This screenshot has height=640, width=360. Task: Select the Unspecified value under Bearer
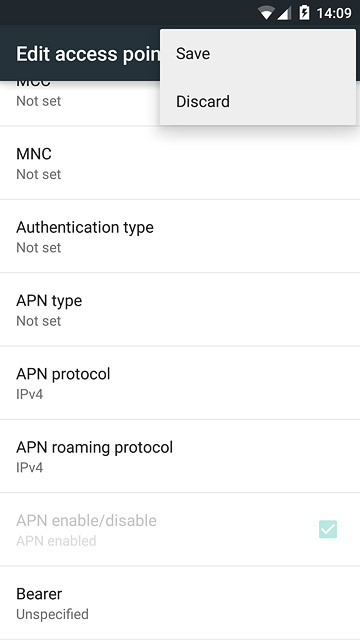[52, 614]
